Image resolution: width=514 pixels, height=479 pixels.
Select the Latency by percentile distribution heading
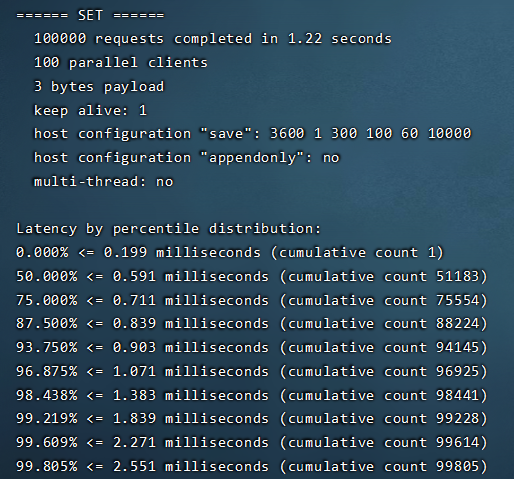pos(169,229)
